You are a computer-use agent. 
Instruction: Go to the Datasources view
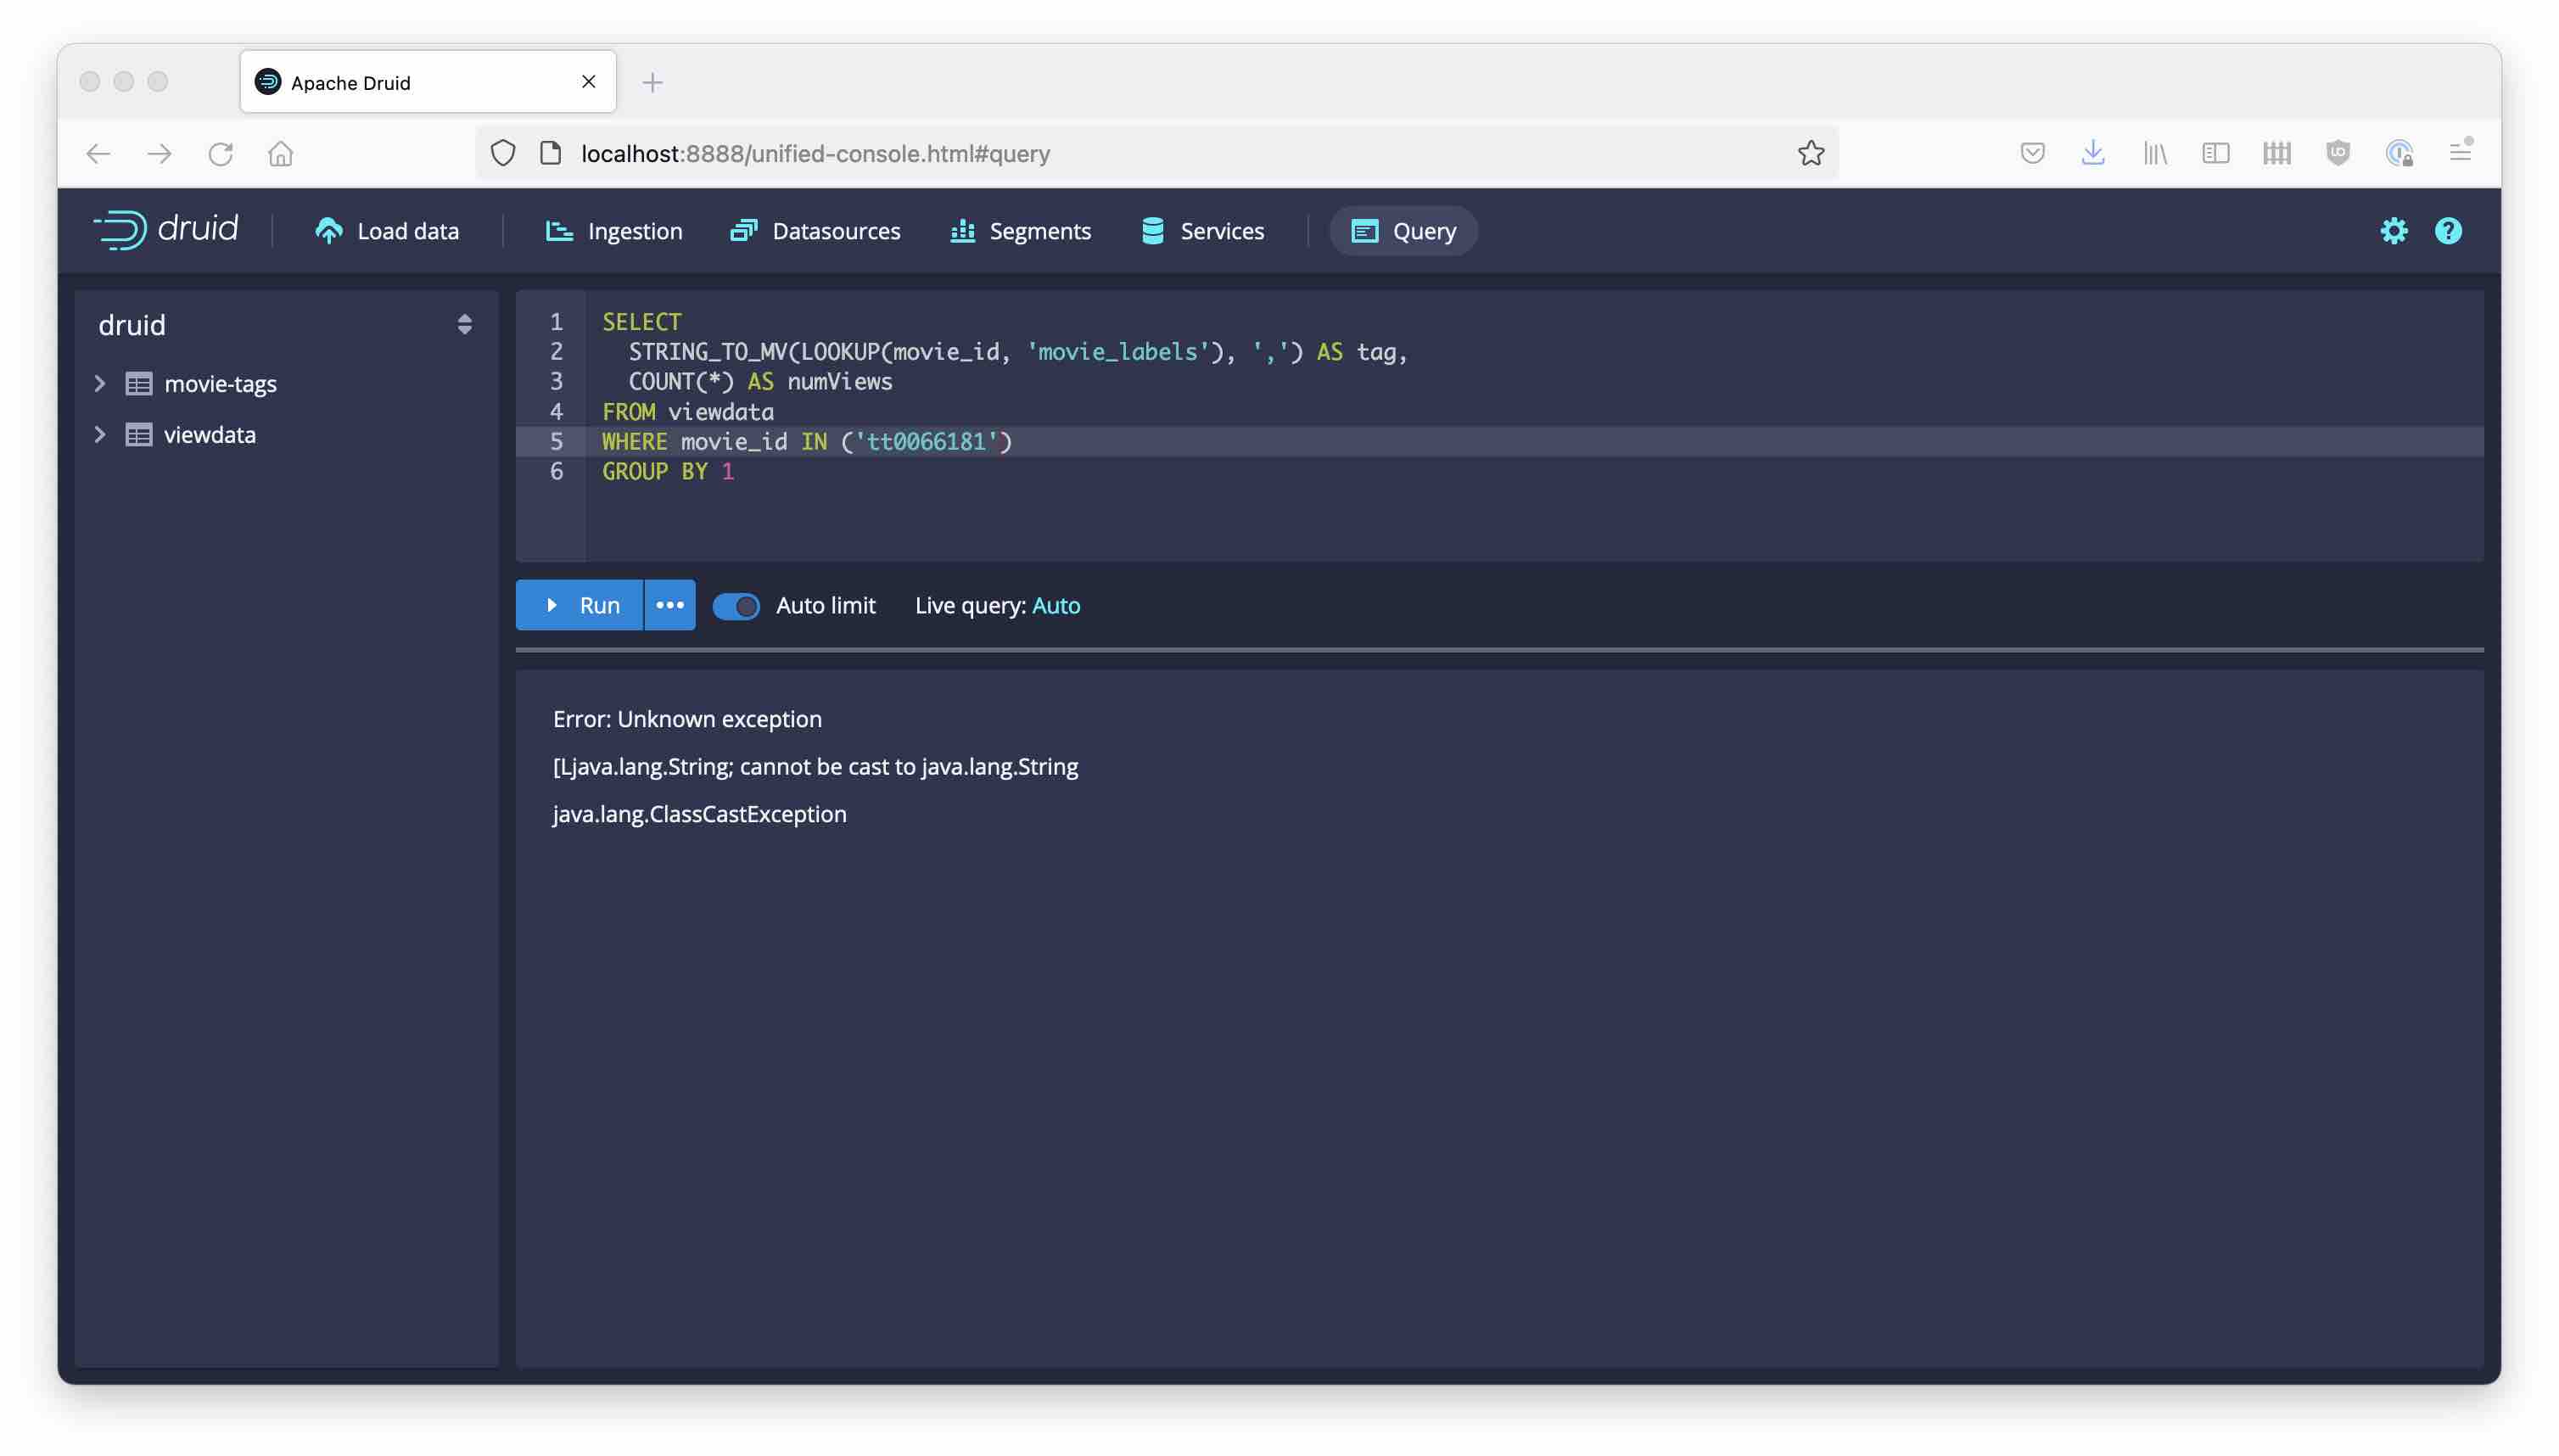click(815, 231)
